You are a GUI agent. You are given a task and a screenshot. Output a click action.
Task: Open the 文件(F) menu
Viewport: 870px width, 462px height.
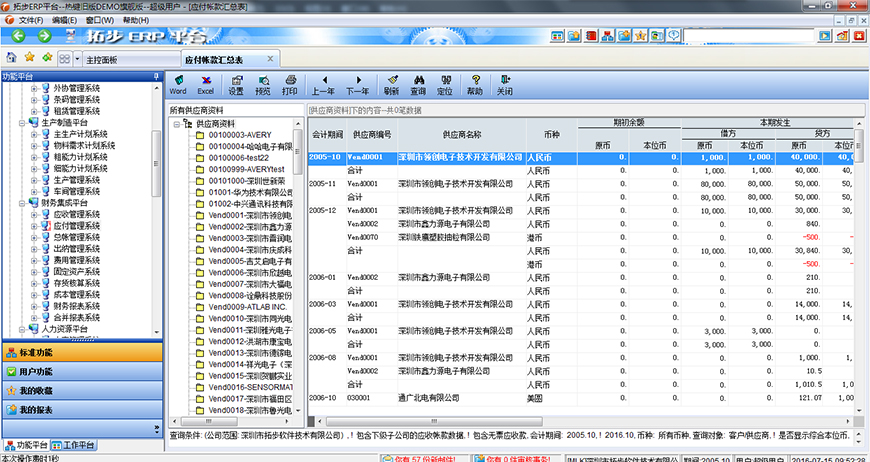point(30,20)
